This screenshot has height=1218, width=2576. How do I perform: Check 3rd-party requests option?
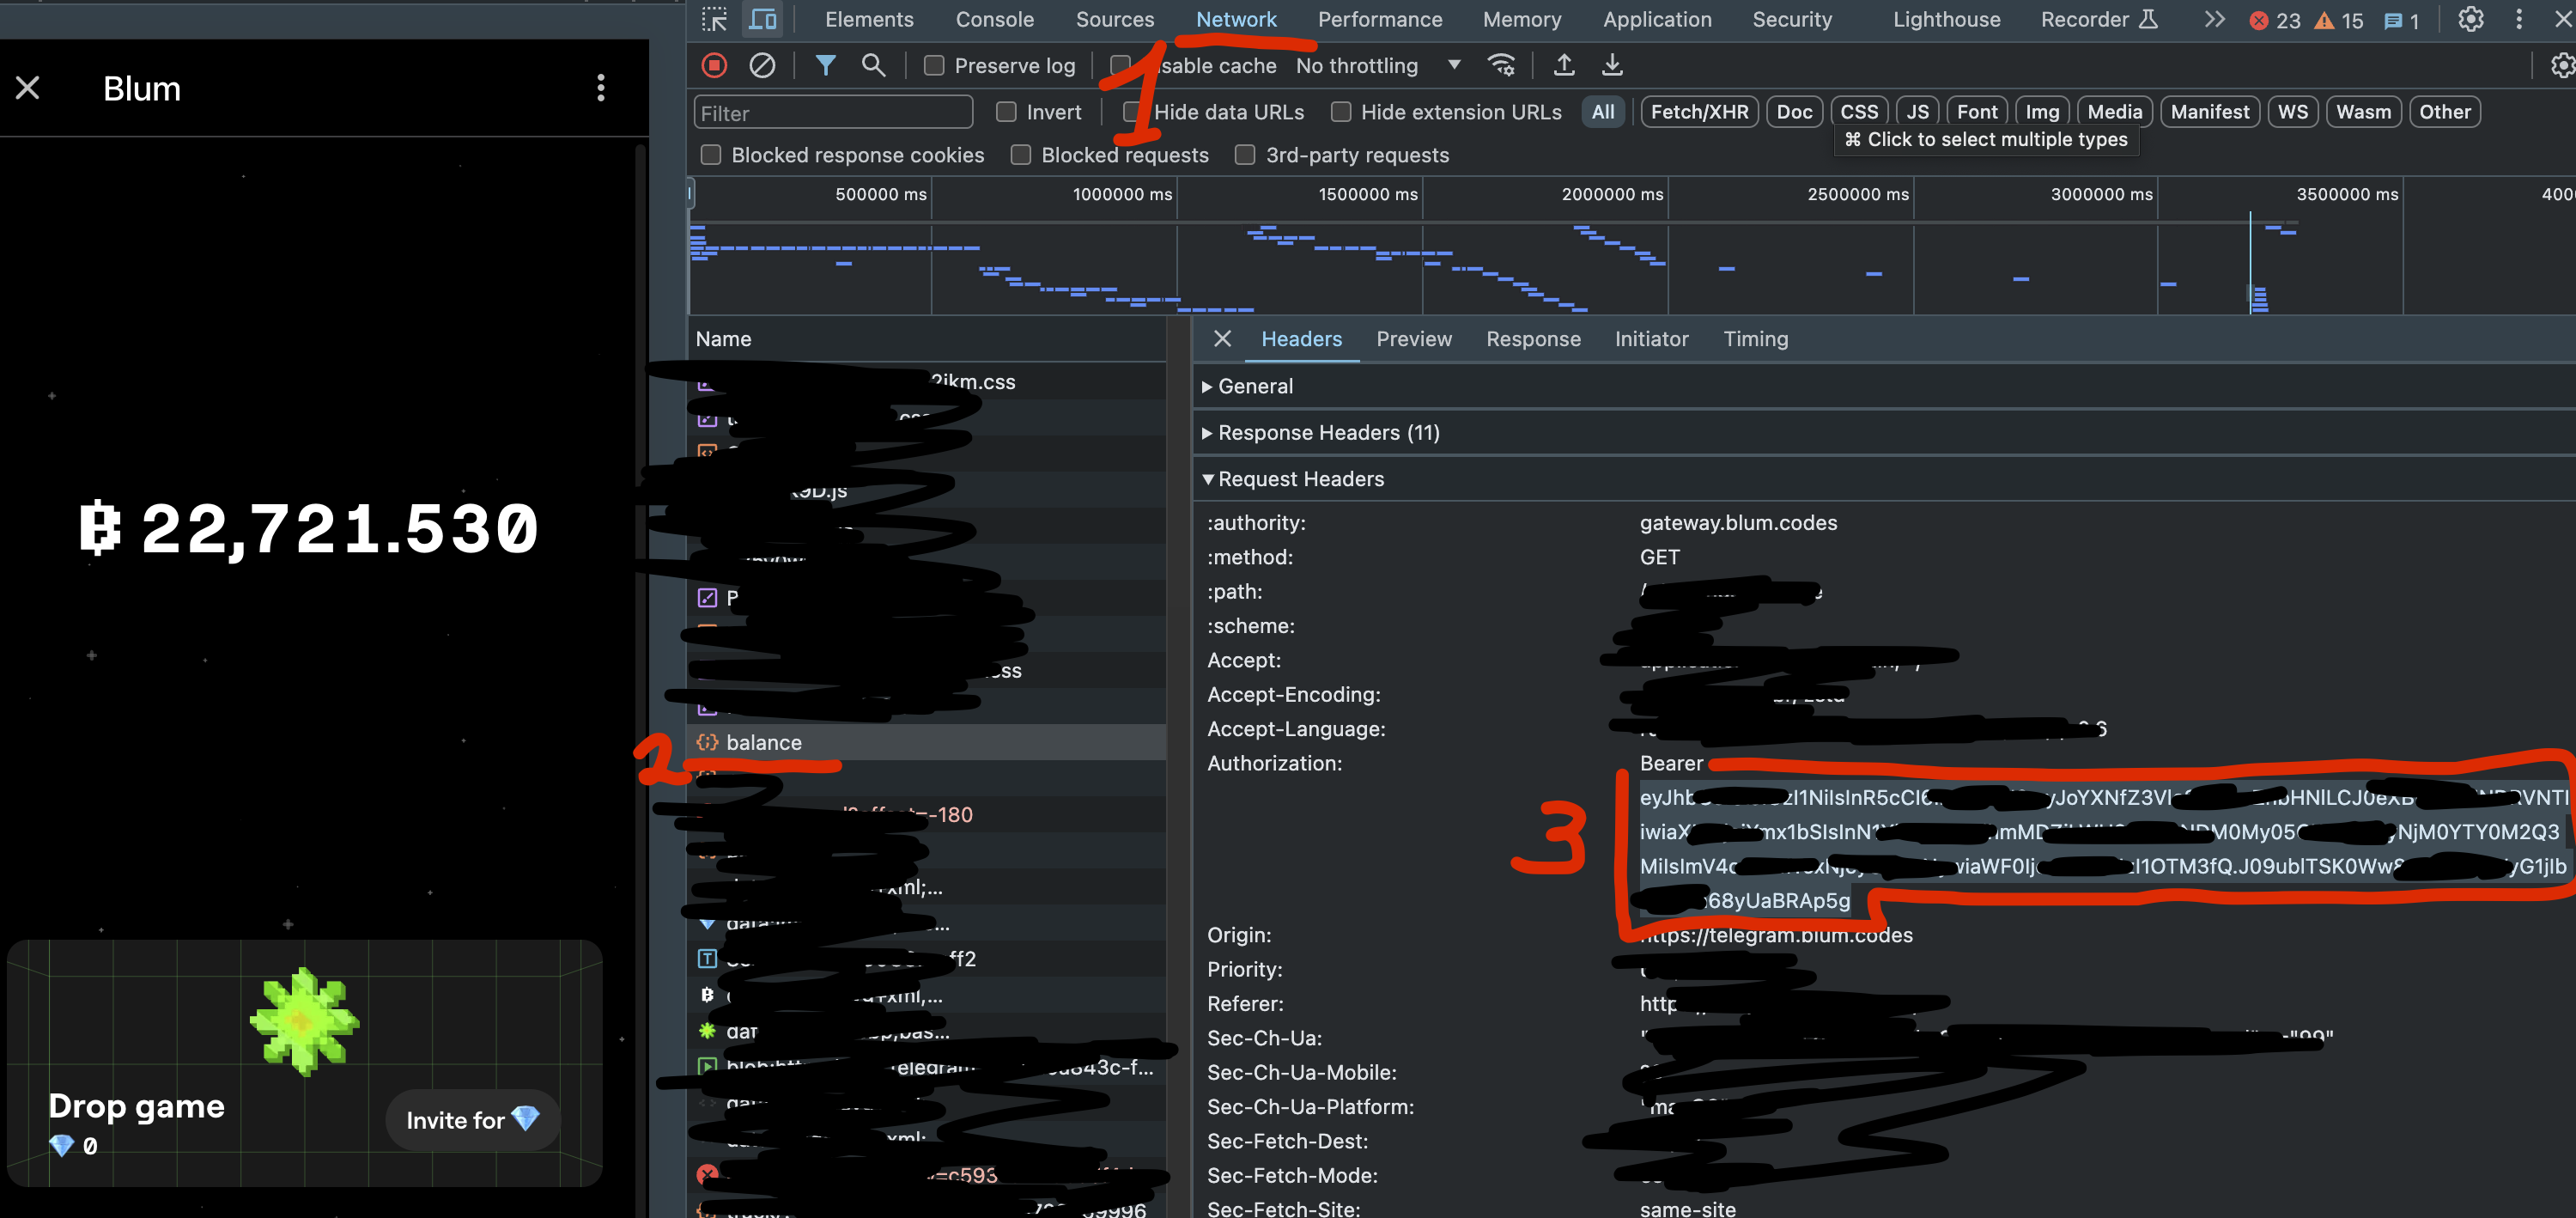pos(1245,155)
